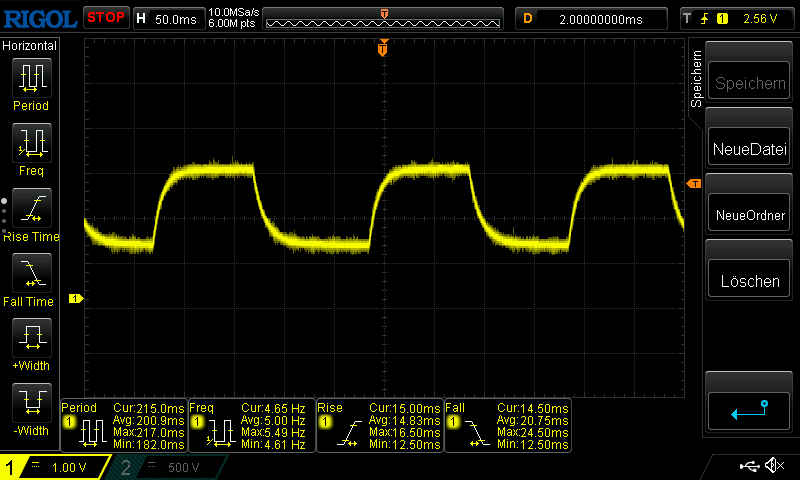Click the Rise edge icon in results bar
Screen dimensions: 800x480
(x=349, y=434)
